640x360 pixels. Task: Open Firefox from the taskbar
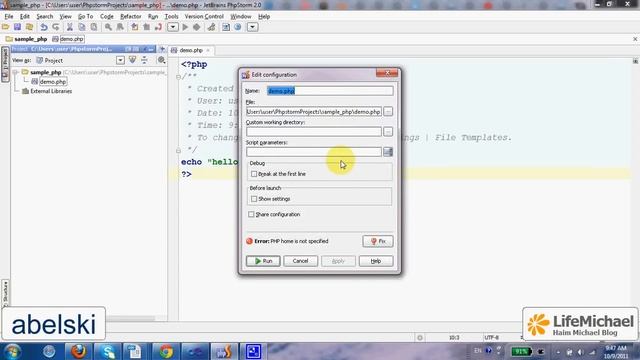point(78,351)
